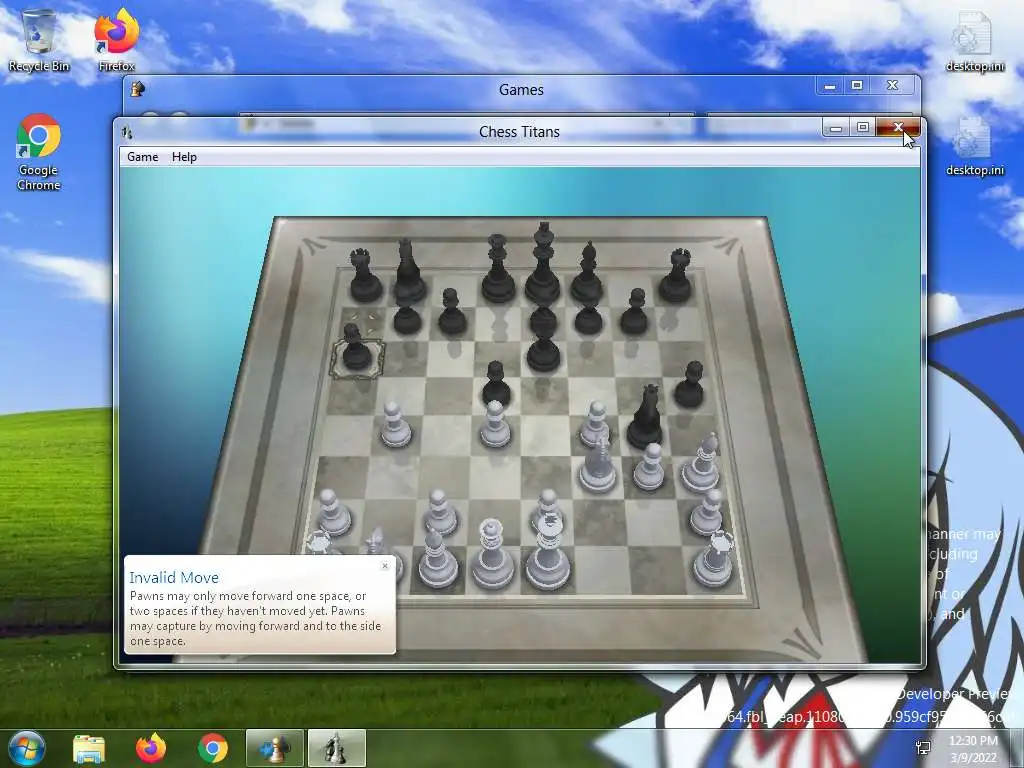
Task: Click the black pawn on d5
Action: (x=496, y=385)
